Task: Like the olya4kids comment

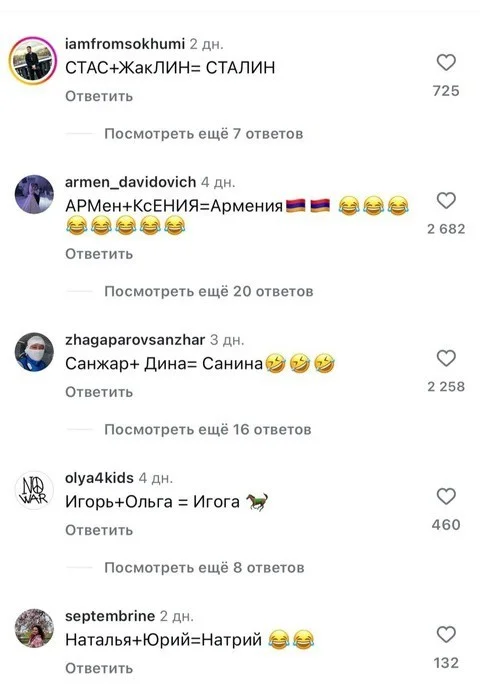Action: tap(446, 496)
